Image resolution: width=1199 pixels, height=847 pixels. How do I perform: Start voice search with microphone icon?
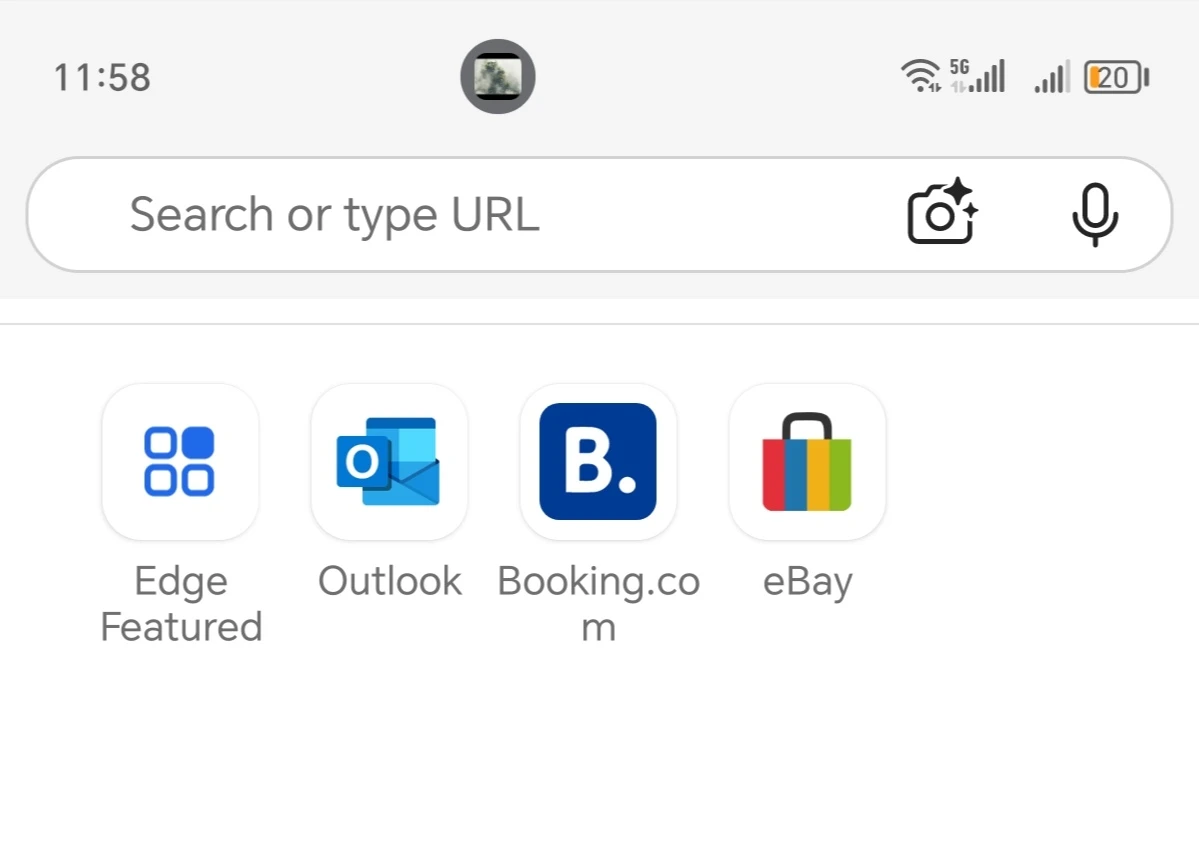click(1095, 214)
